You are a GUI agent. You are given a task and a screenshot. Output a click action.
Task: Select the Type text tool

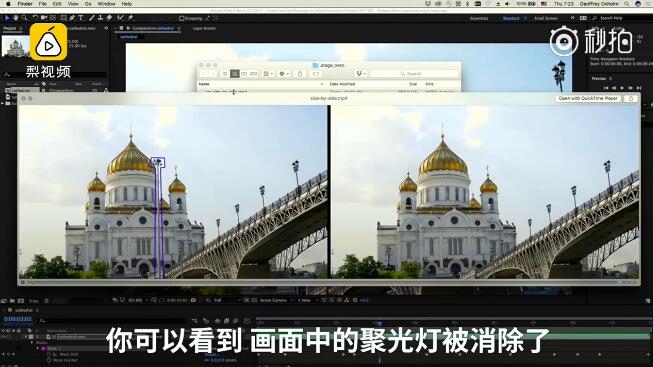(x=81, y=18)
